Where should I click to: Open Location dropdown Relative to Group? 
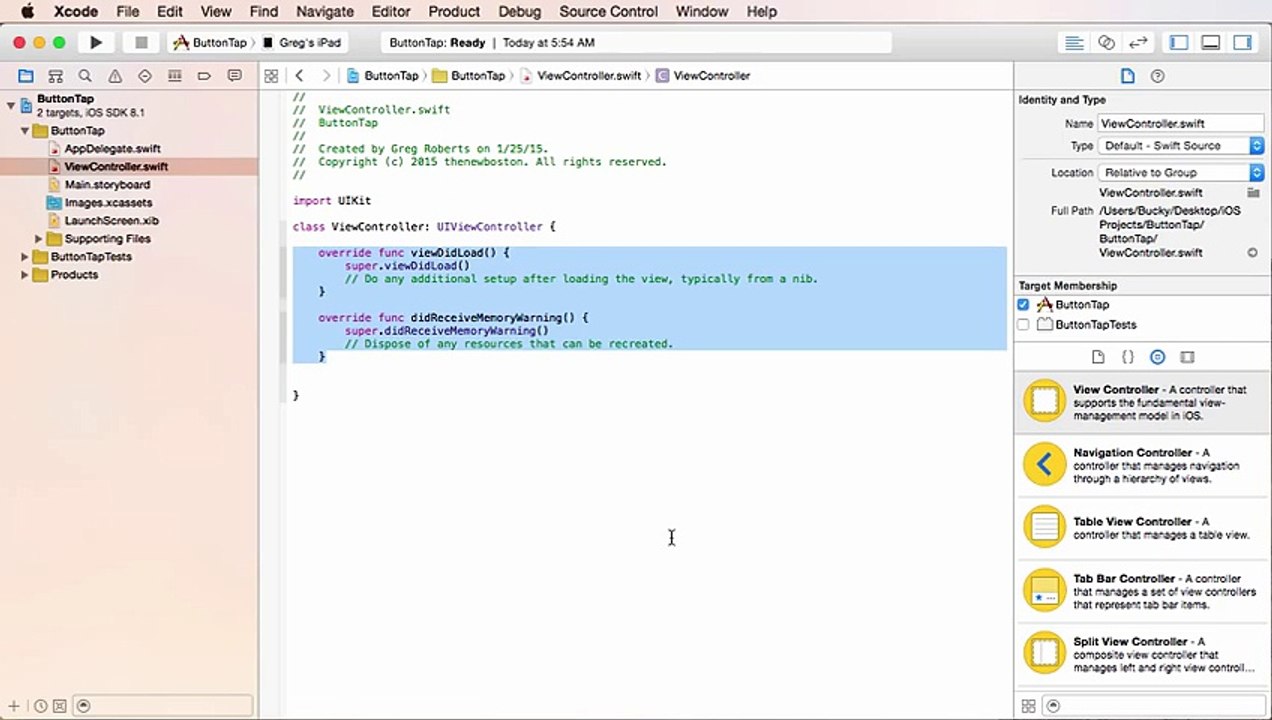click(1181, 173)
